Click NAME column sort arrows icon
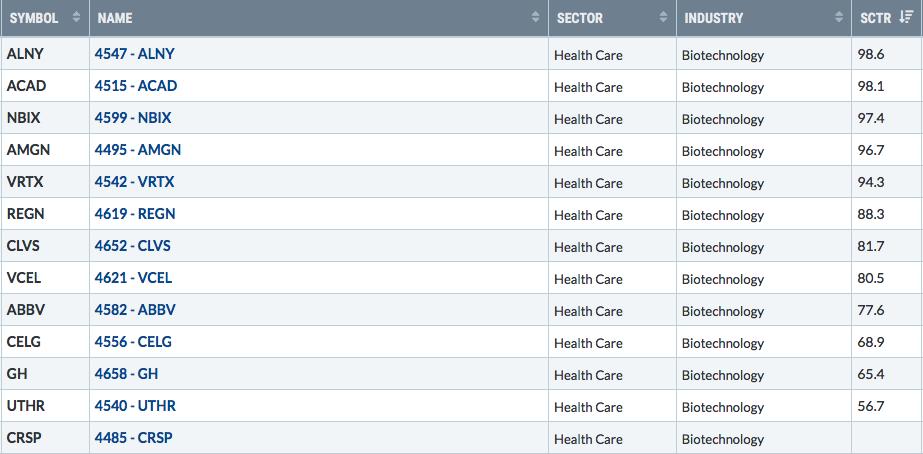The width and height of the screenshot is (923, 454). point(535,18)
